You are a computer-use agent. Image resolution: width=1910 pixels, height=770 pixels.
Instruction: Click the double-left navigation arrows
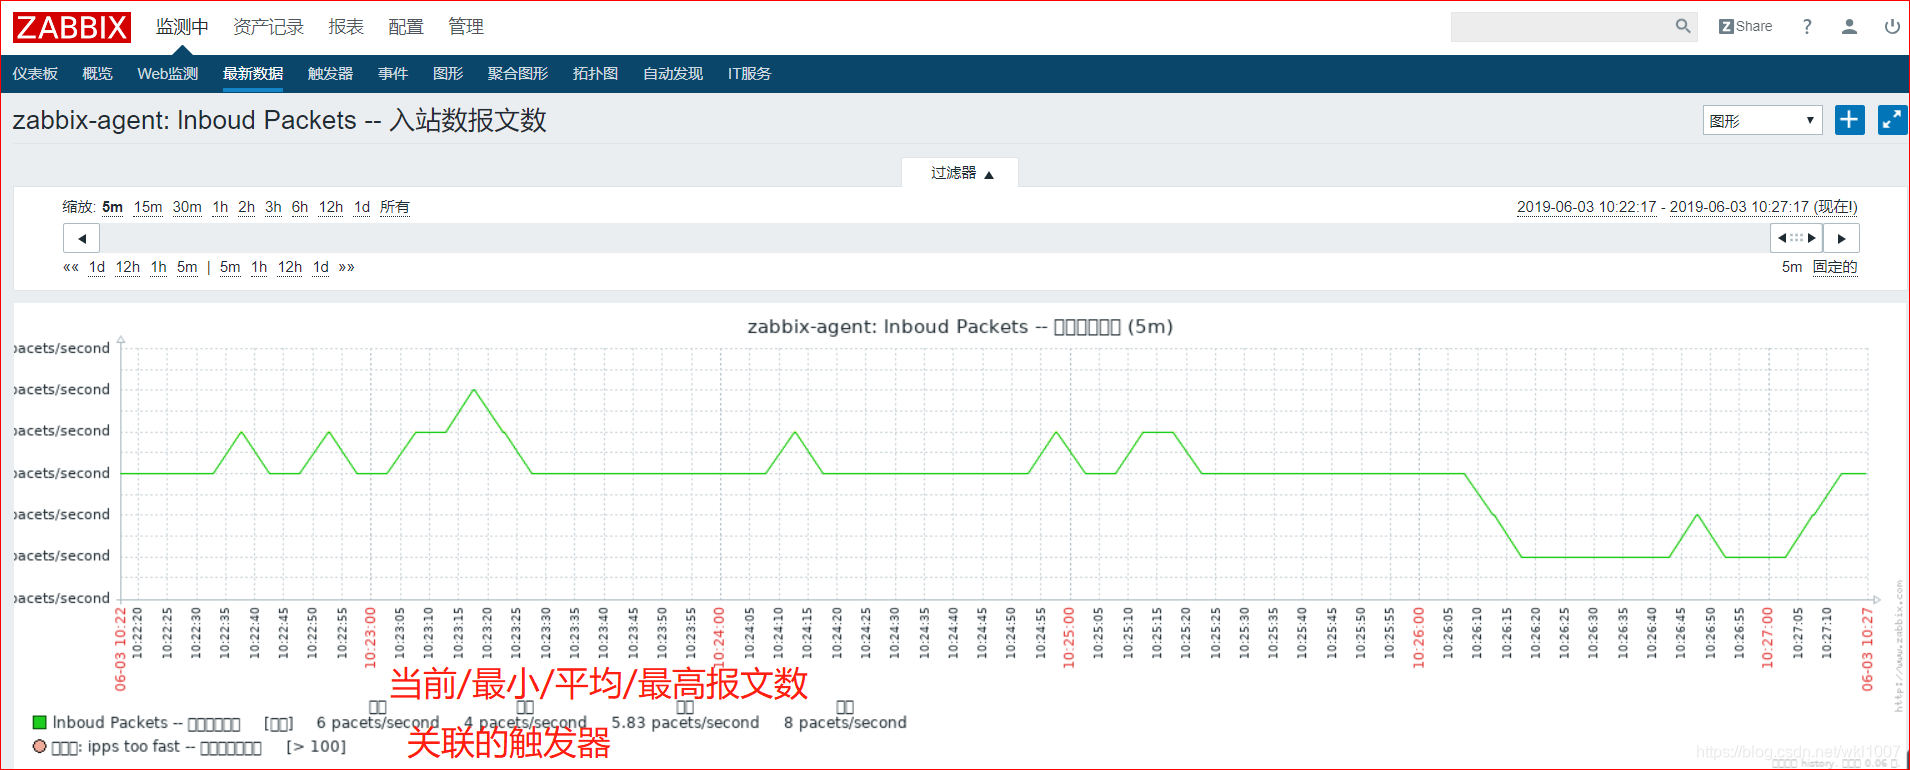point(70,267)
